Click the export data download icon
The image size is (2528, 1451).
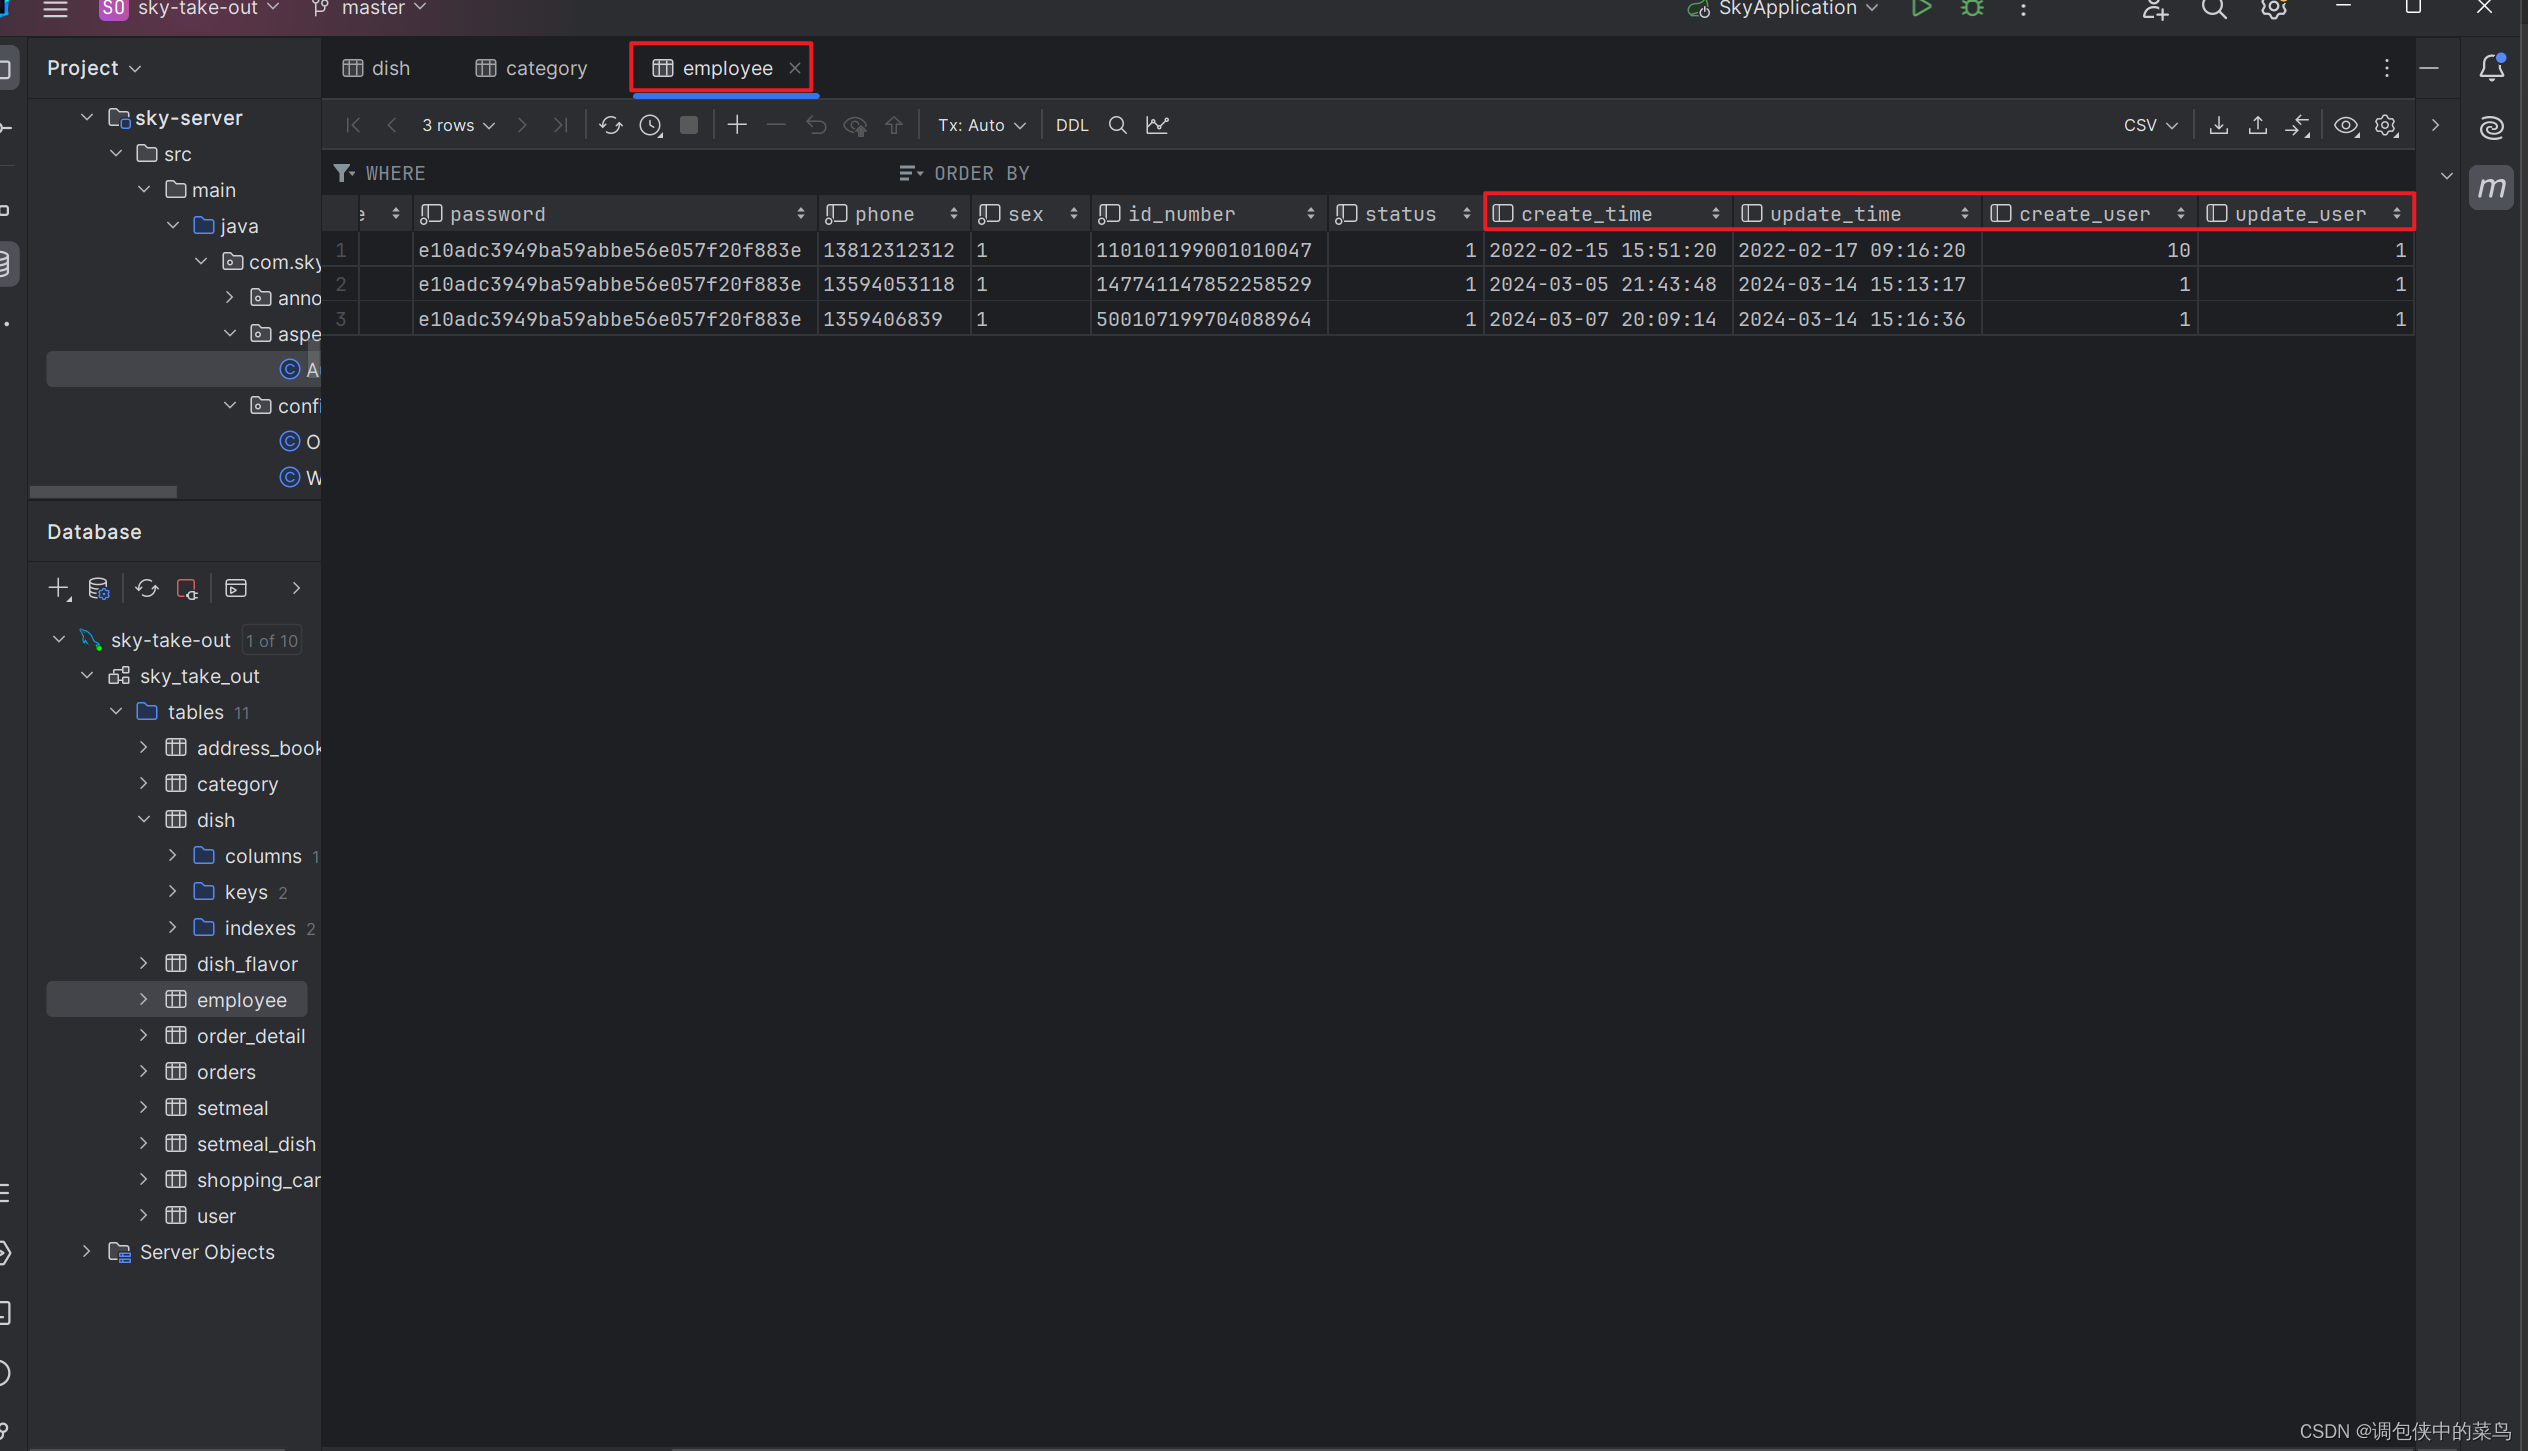tap(2218, 125)
